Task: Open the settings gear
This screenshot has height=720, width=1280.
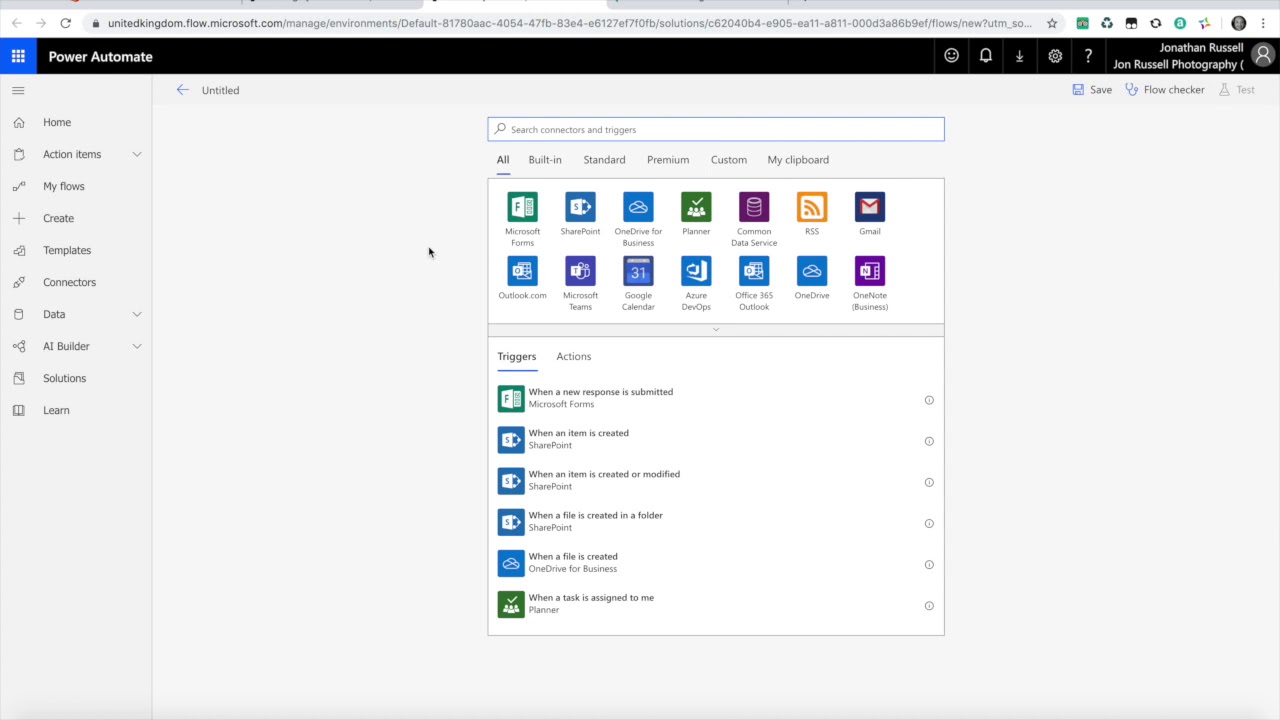Action: coord(1055,56)
